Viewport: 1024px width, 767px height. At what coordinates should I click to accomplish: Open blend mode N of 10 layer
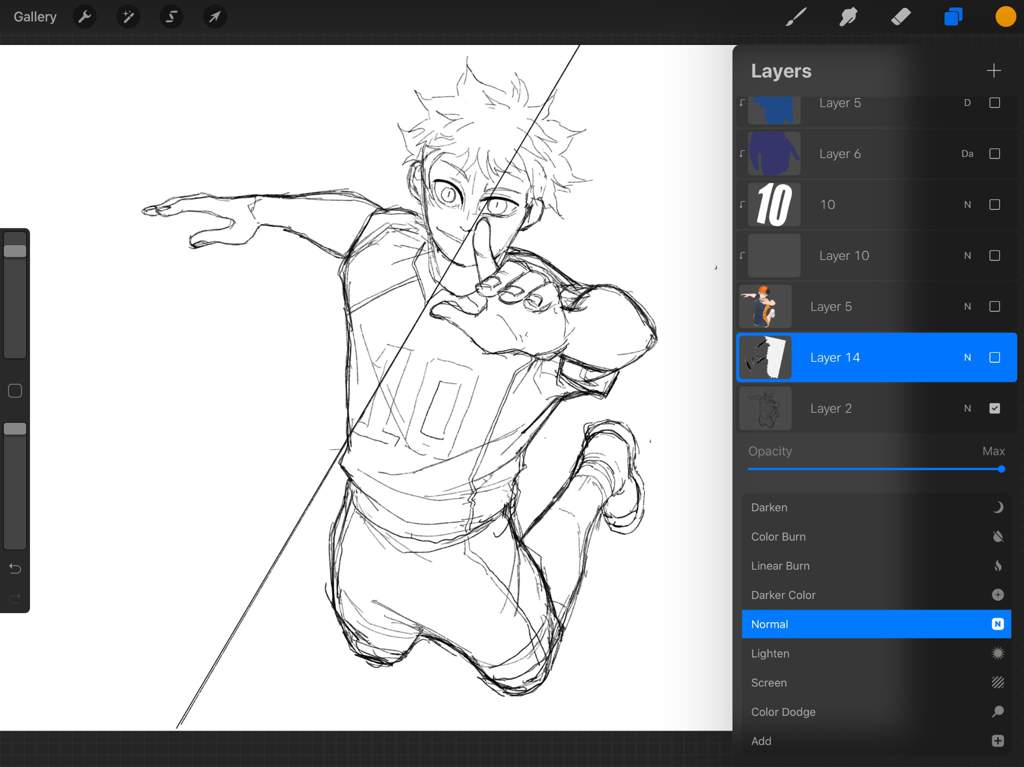coord(967,204)
